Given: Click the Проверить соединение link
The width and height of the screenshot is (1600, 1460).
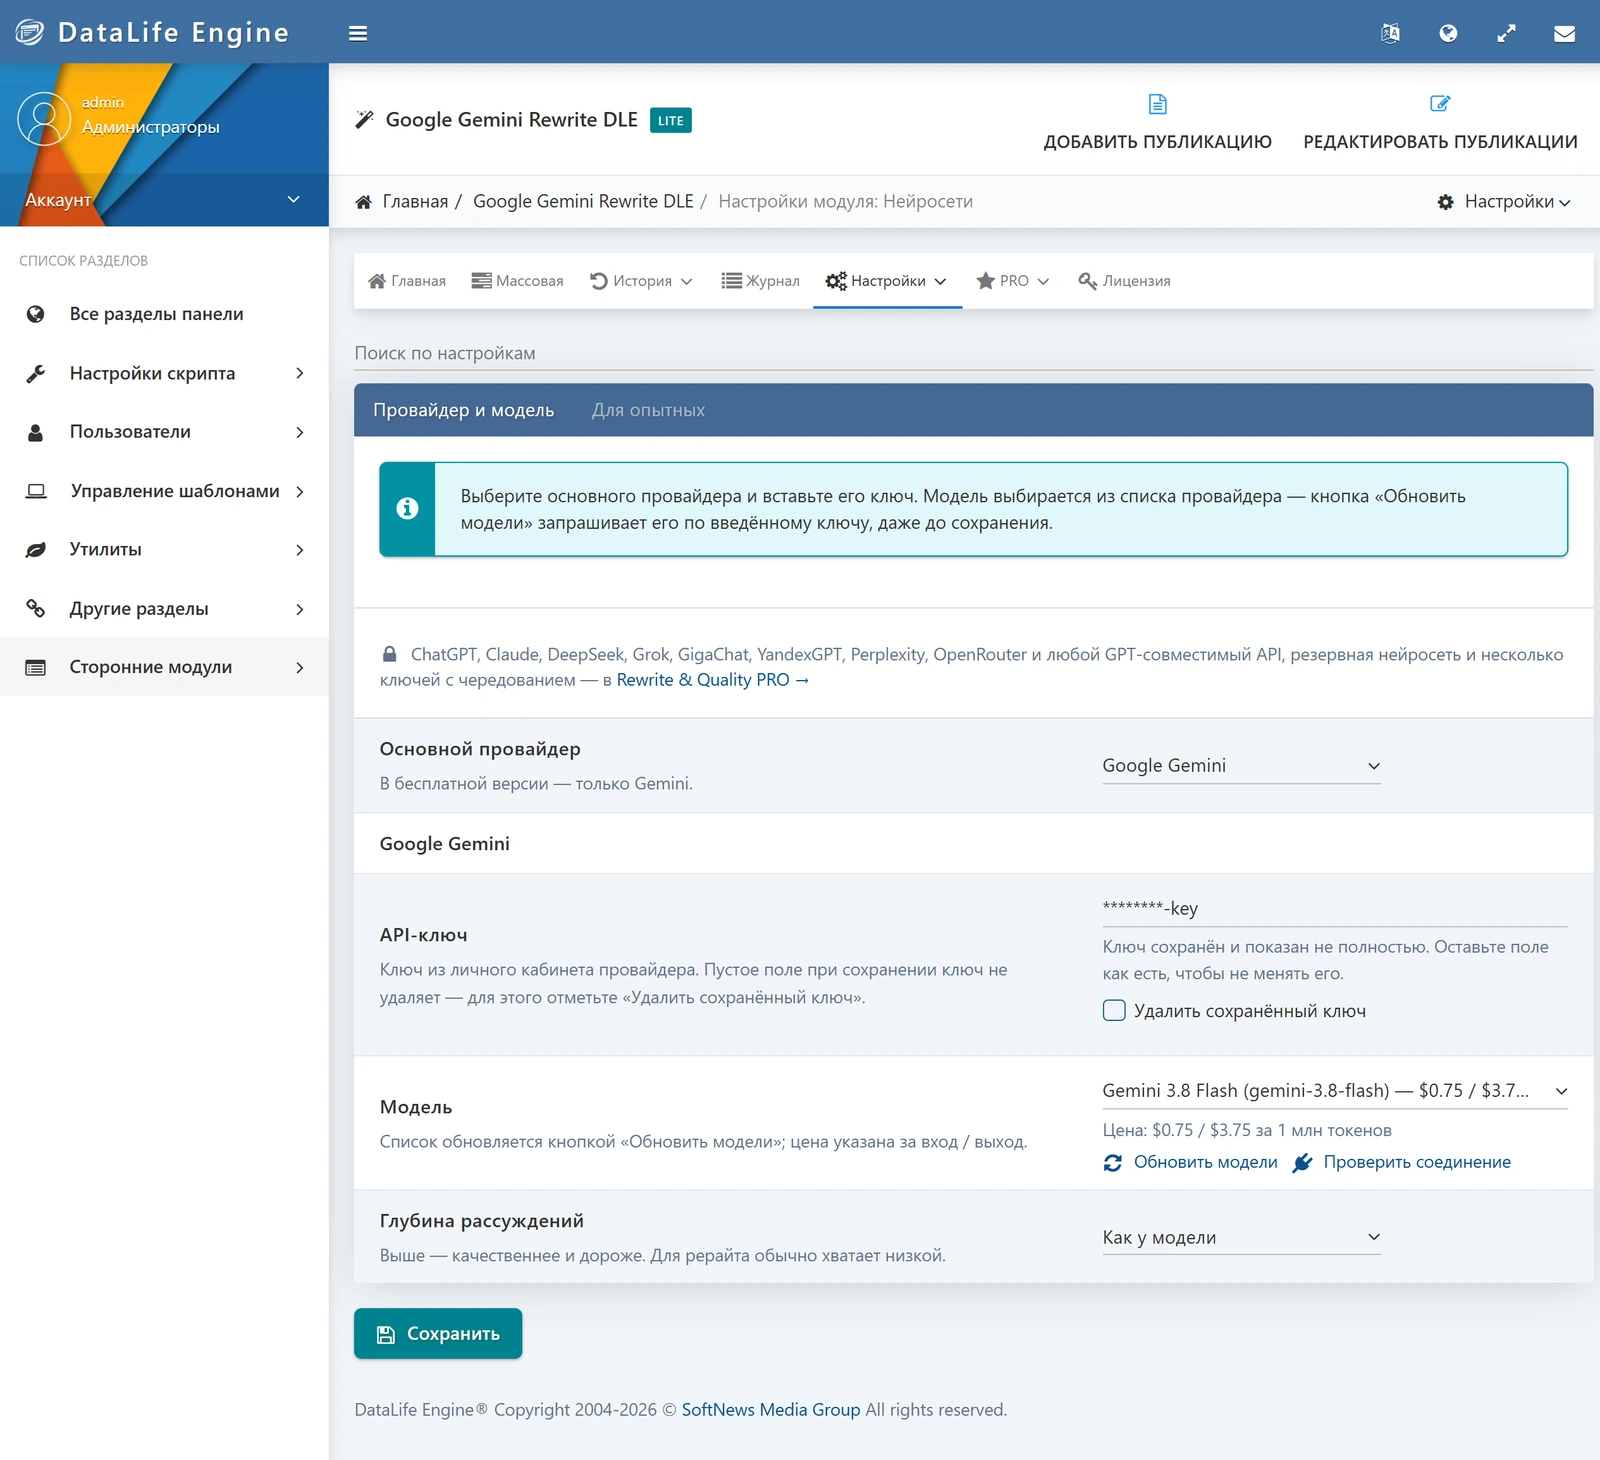Looking at the screenshot, I should point(1416,1162).
